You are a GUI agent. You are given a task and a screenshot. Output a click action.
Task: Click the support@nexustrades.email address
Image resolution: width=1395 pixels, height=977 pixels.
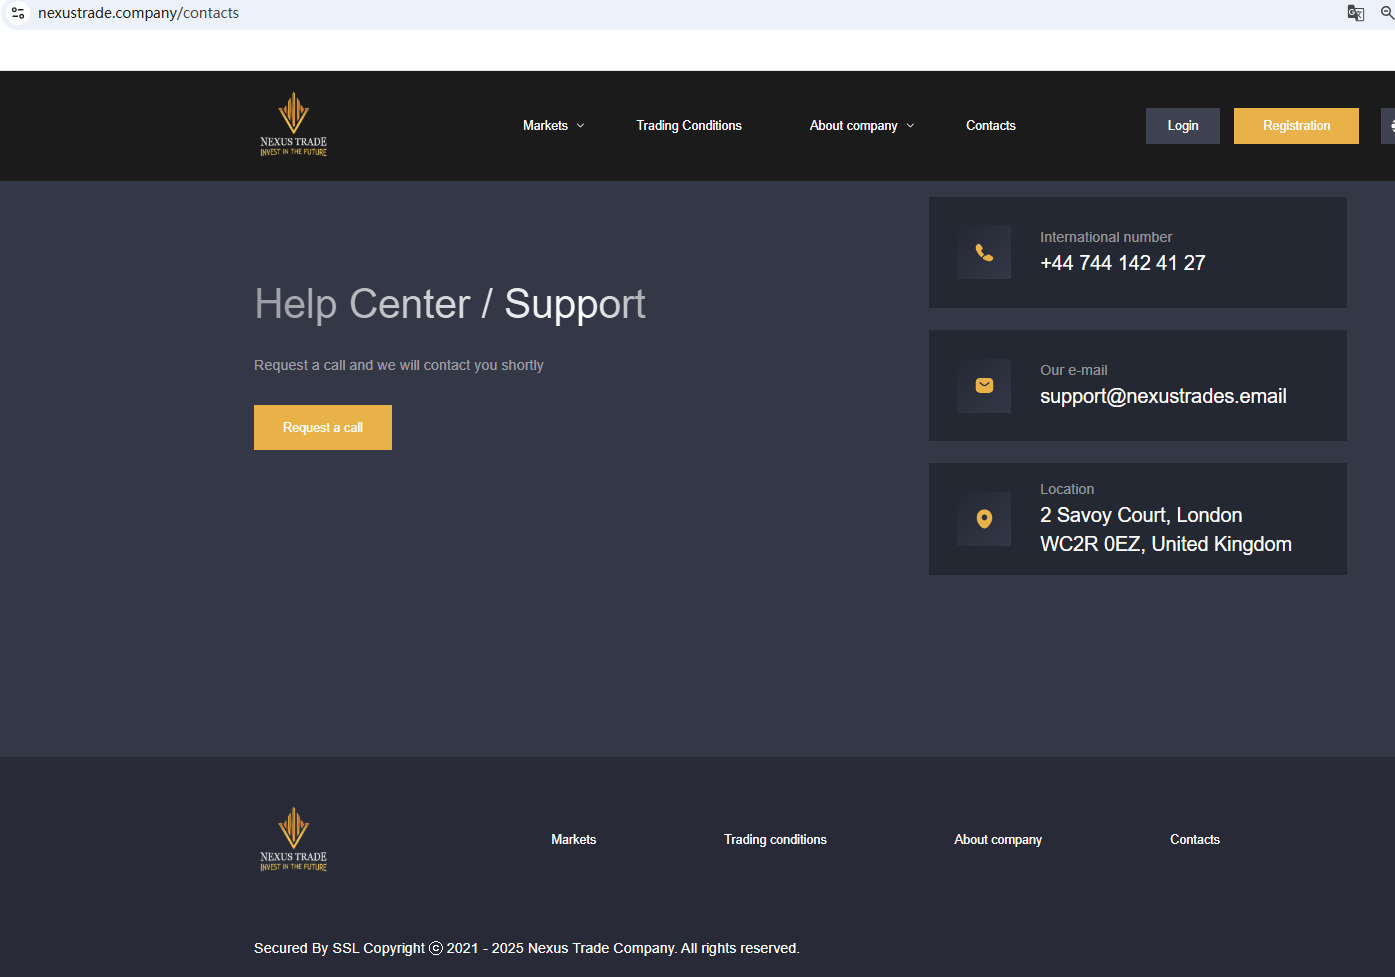(1163, 397)
